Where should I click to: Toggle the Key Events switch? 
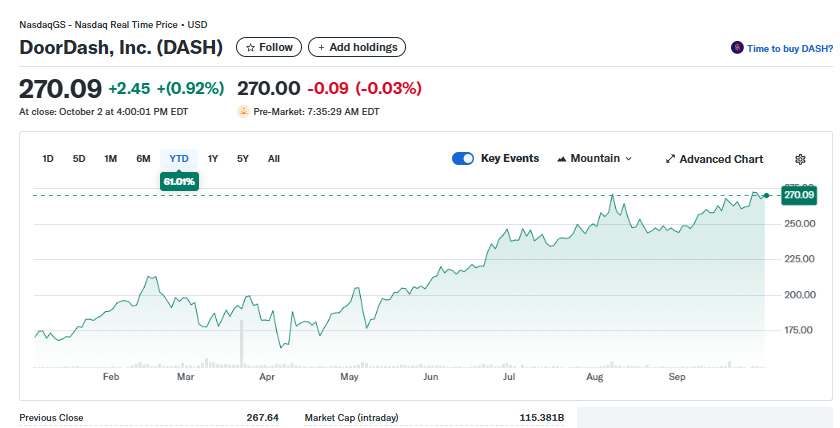click(463, 158)
